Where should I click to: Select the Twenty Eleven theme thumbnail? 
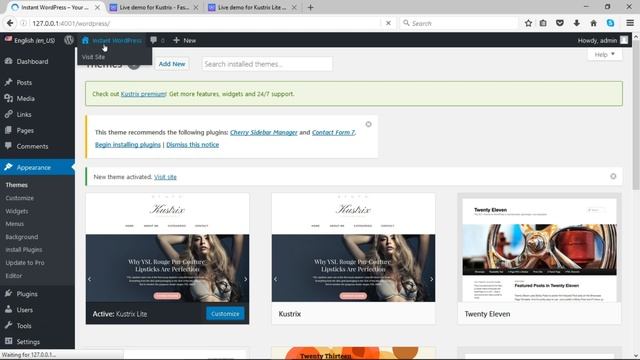[539, 250]
